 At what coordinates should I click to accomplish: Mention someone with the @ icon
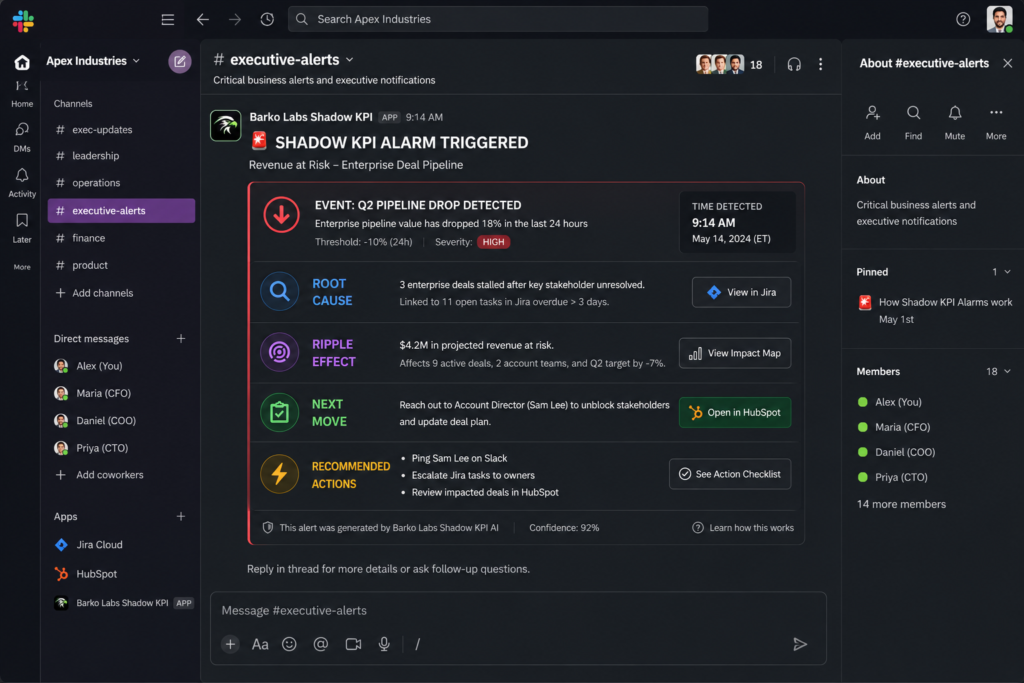pos(321,644)
